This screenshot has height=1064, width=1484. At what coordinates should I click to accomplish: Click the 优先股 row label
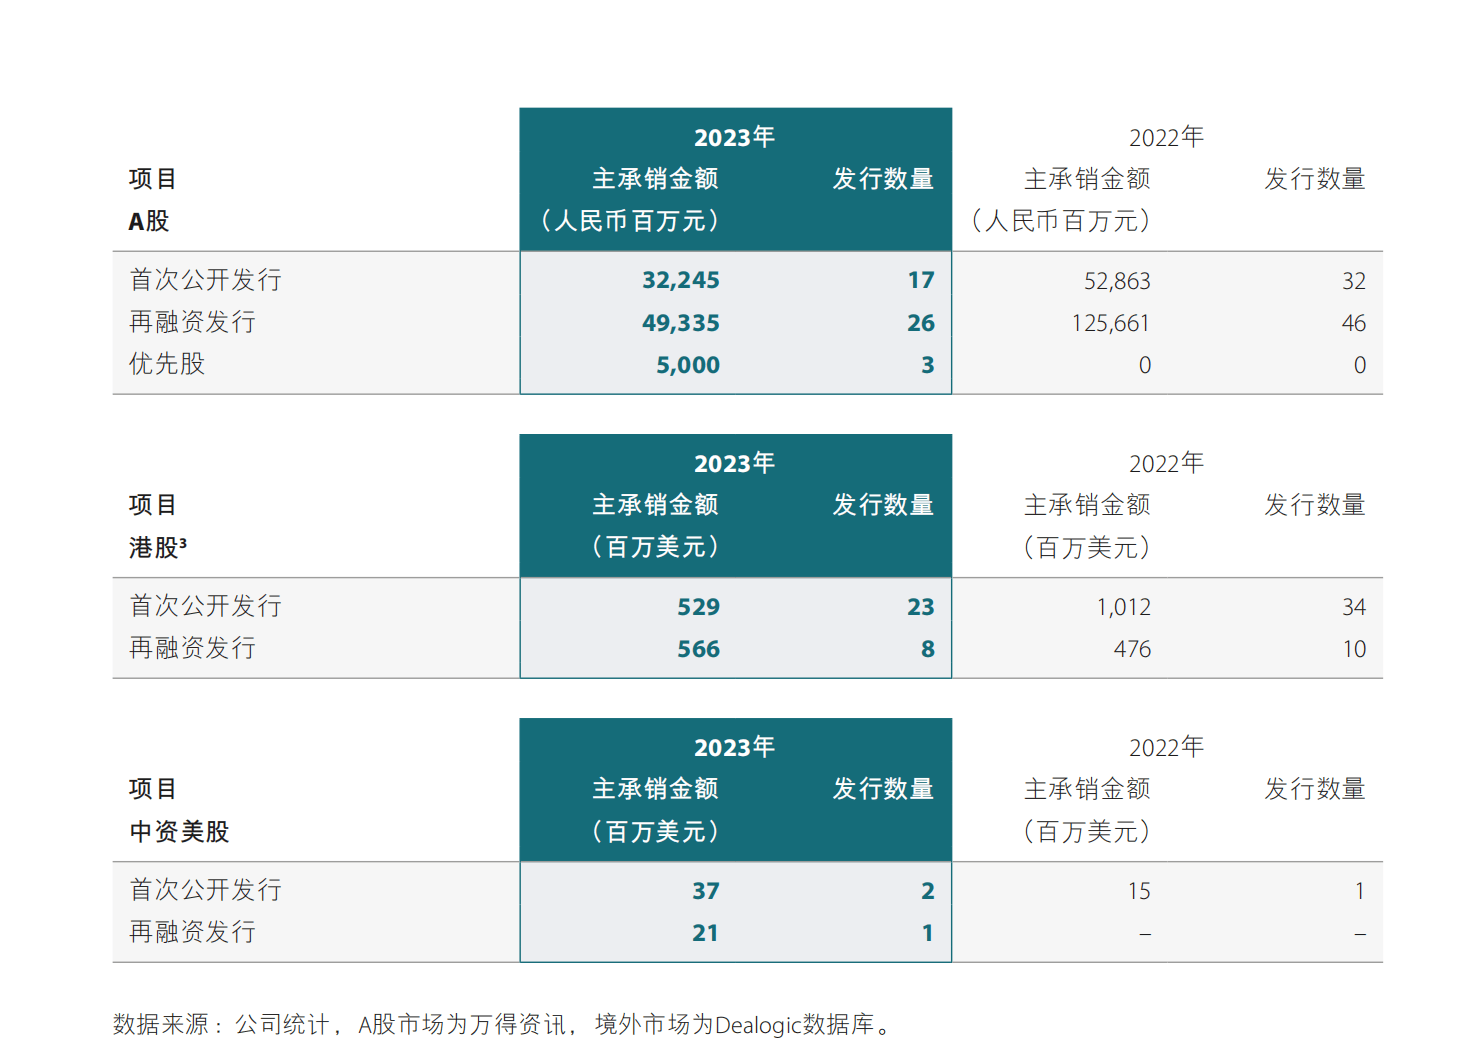tap(167, 364)
